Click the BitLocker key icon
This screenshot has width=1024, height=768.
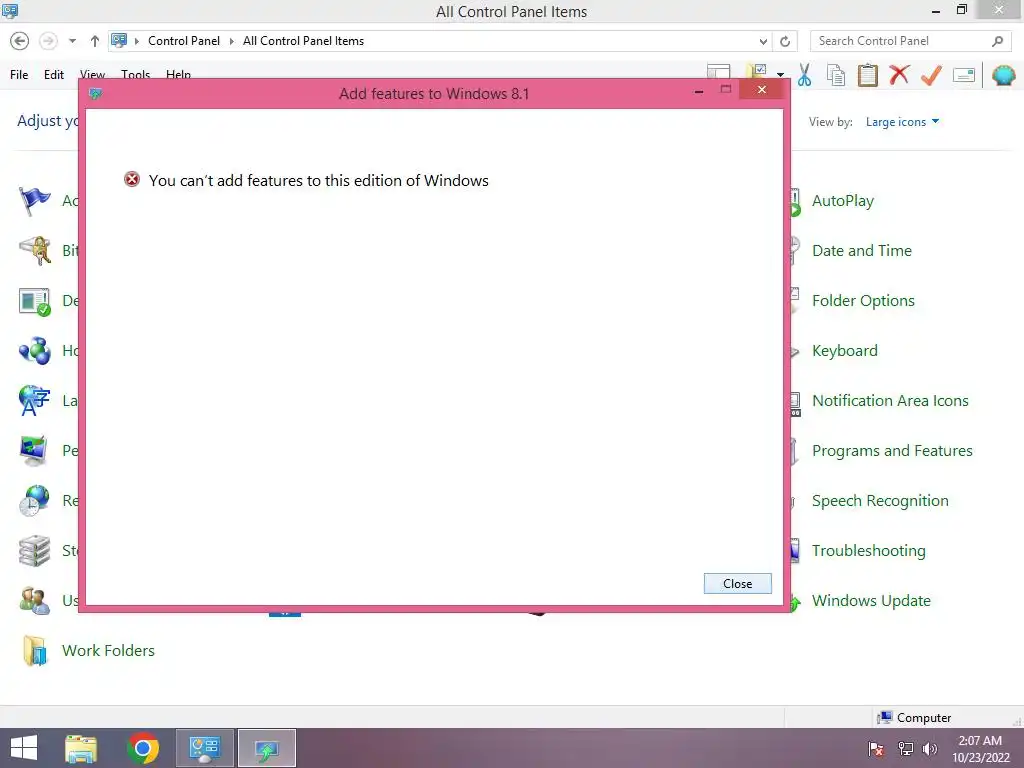coord(35,251)
